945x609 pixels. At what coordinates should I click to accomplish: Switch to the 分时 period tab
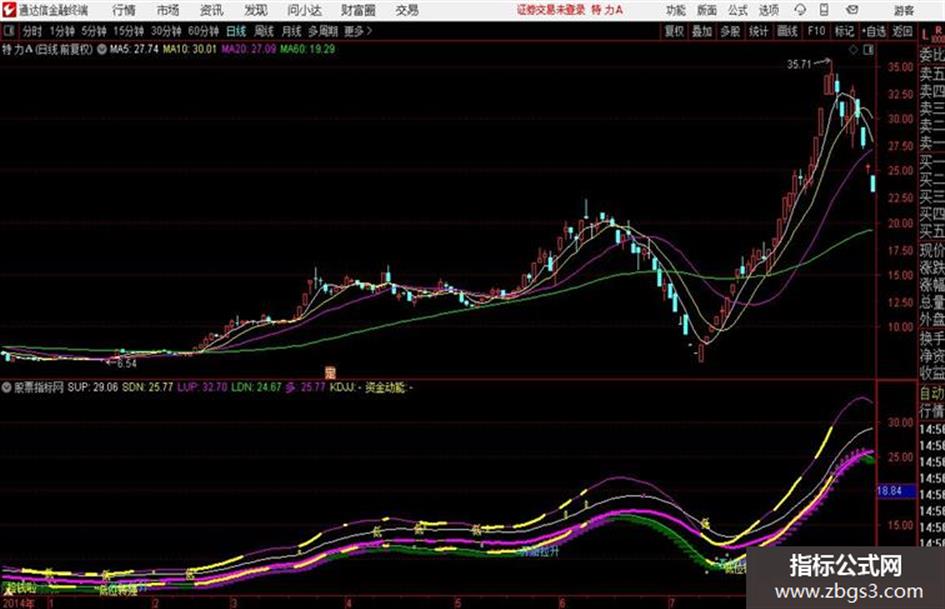33,31
